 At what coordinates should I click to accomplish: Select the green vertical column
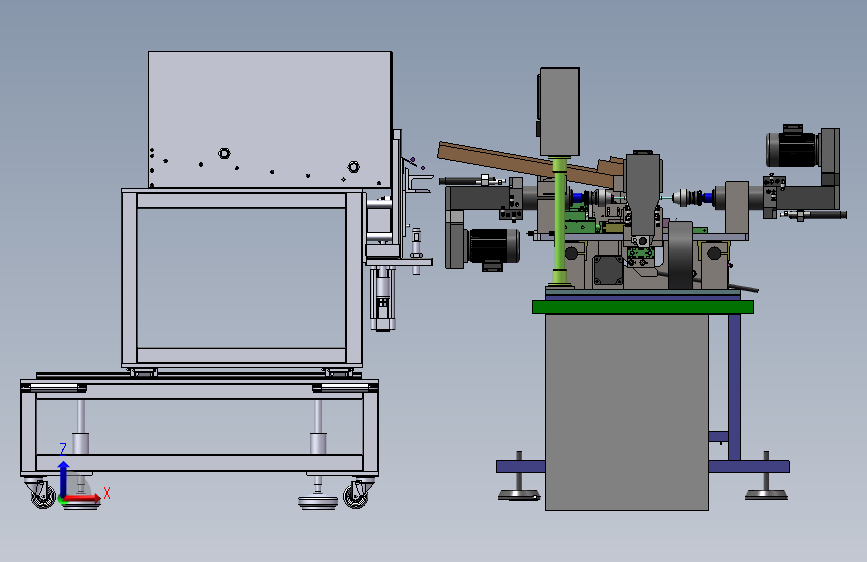click(560, 221)
